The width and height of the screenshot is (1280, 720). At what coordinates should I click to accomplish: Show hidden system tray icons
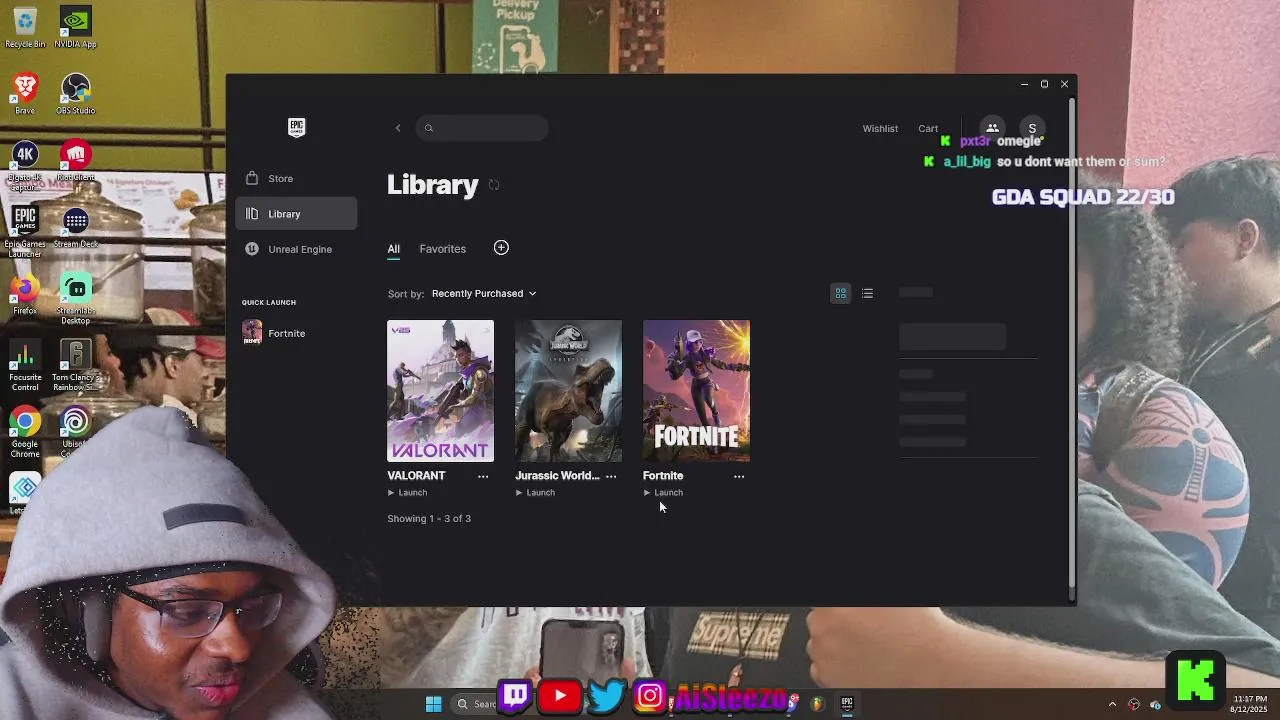[1112, 704]
